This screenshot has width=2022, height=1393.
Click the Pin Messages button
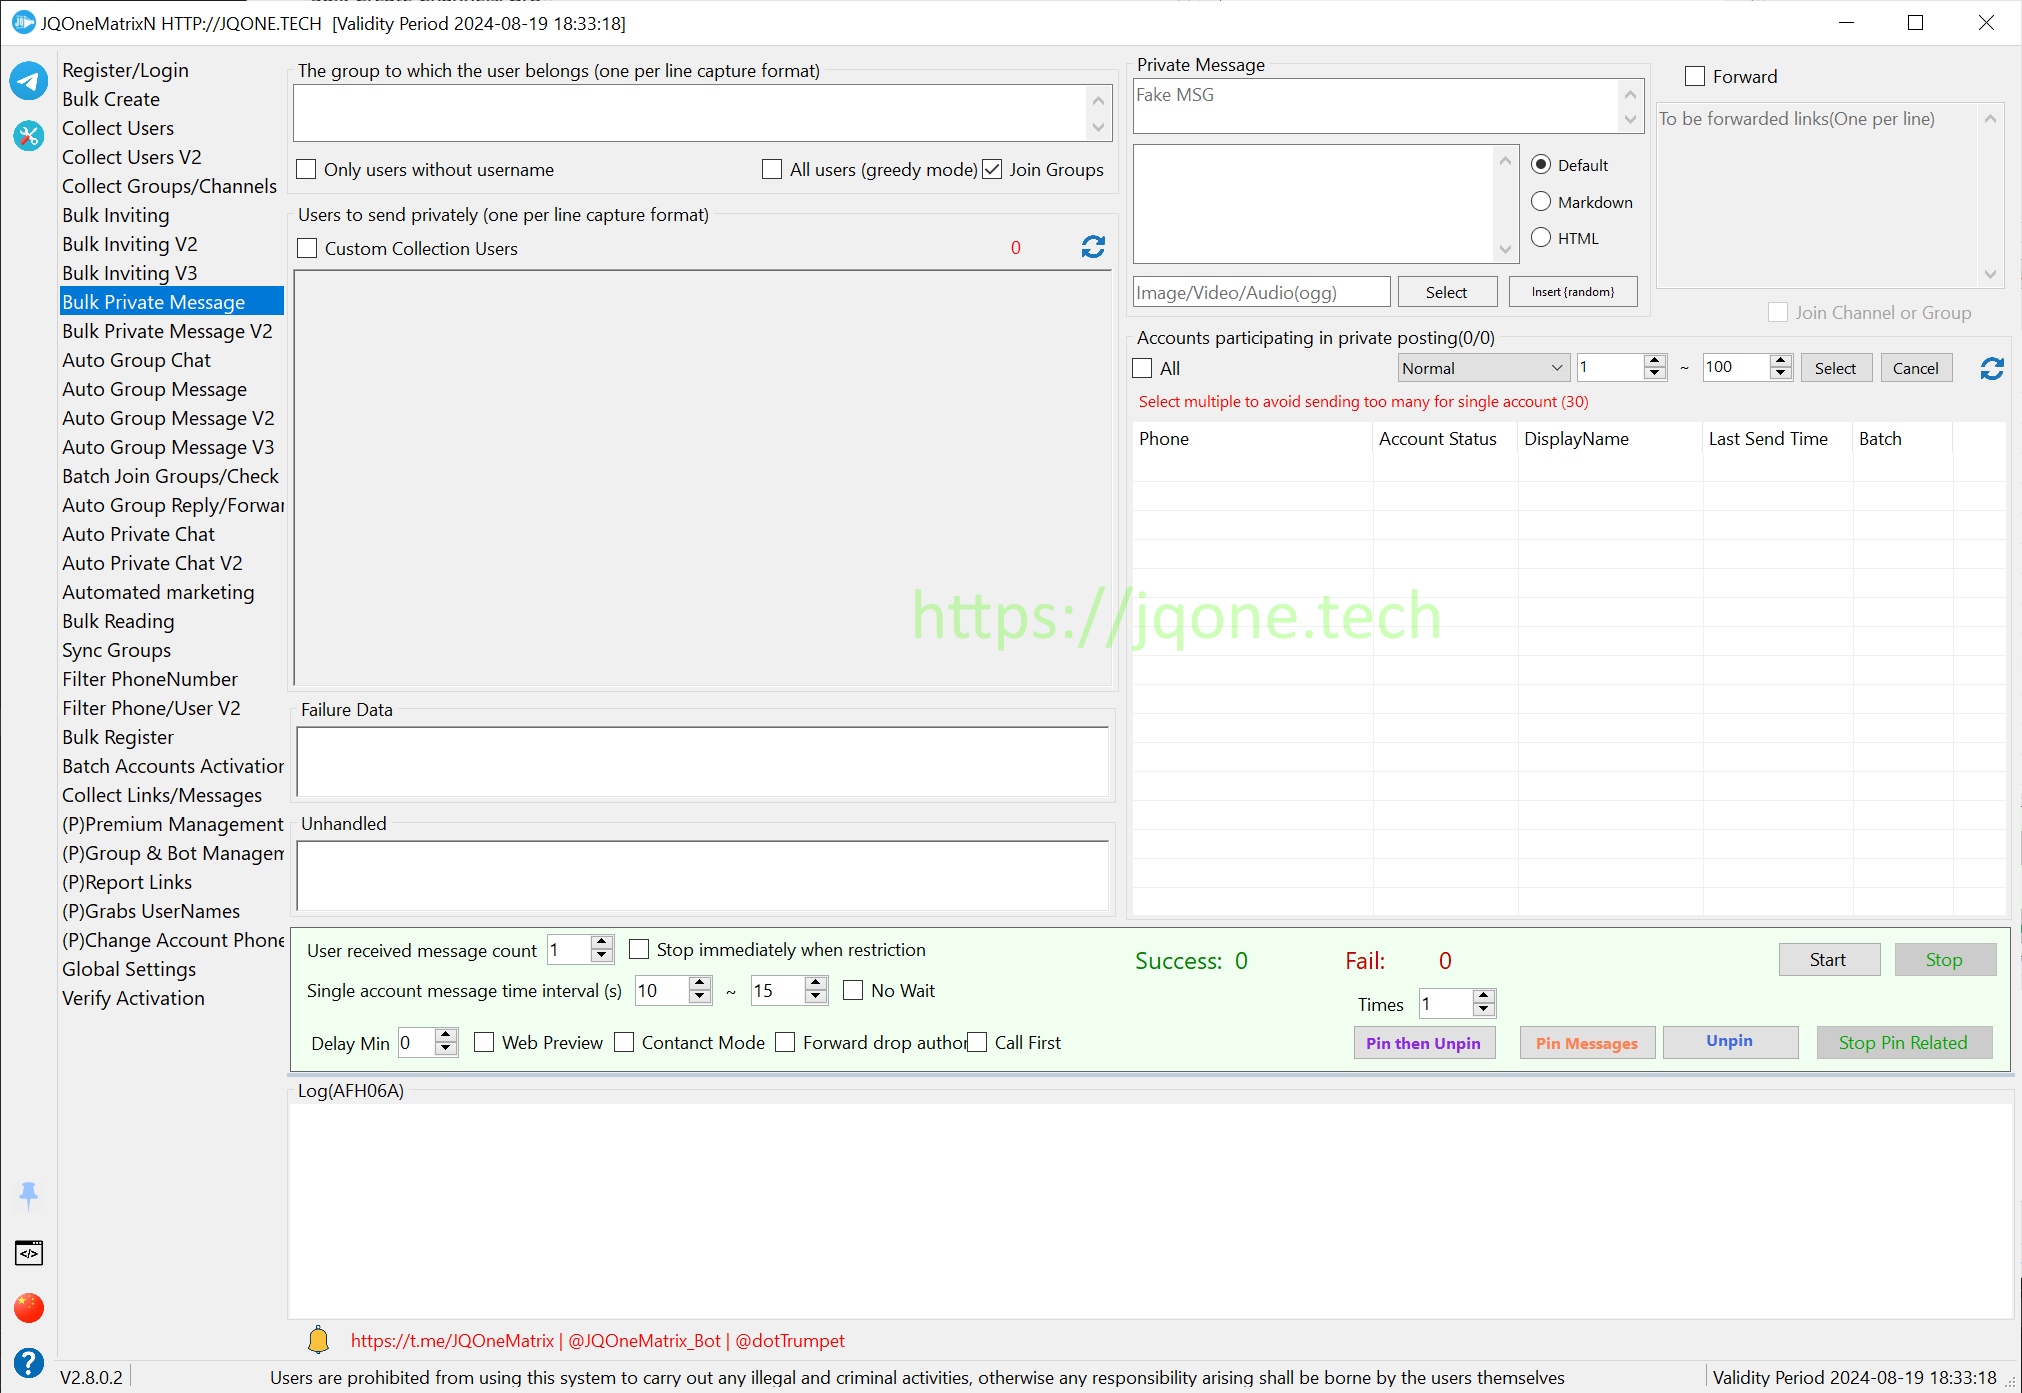[1586, 1043]
